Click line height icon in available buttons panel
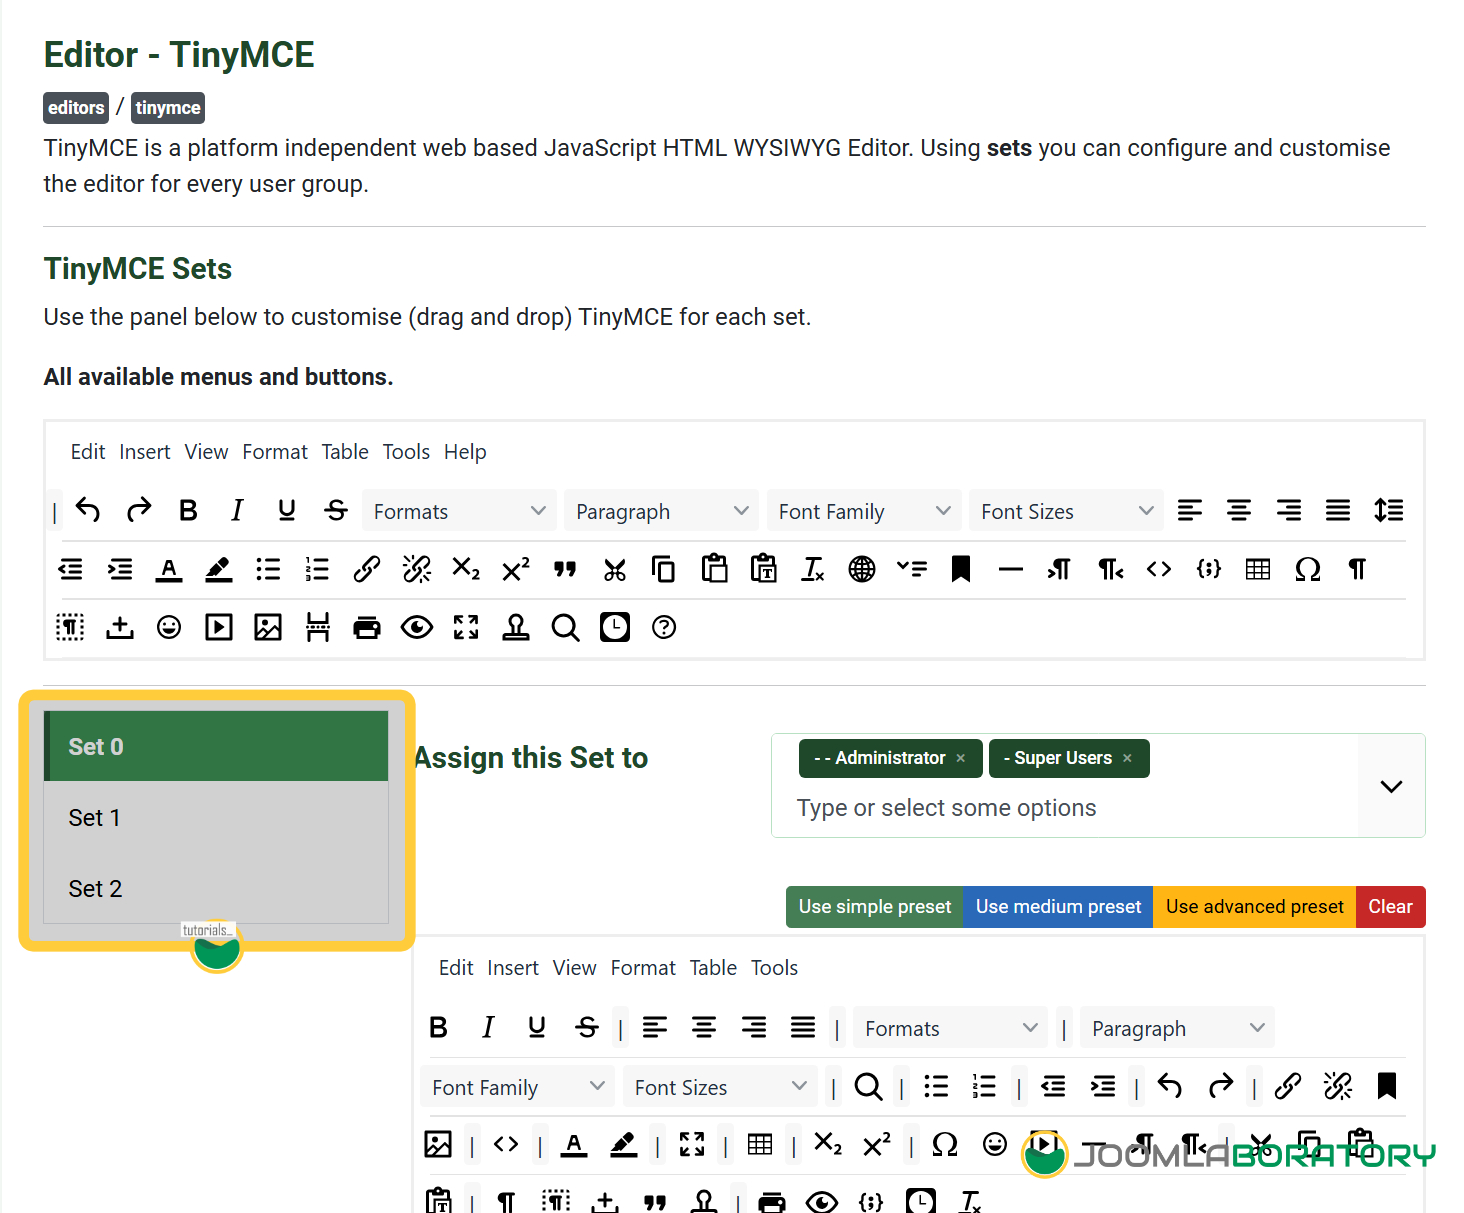Image resolution: width=1464 pixels, height=1213 pixels. 1388,510
